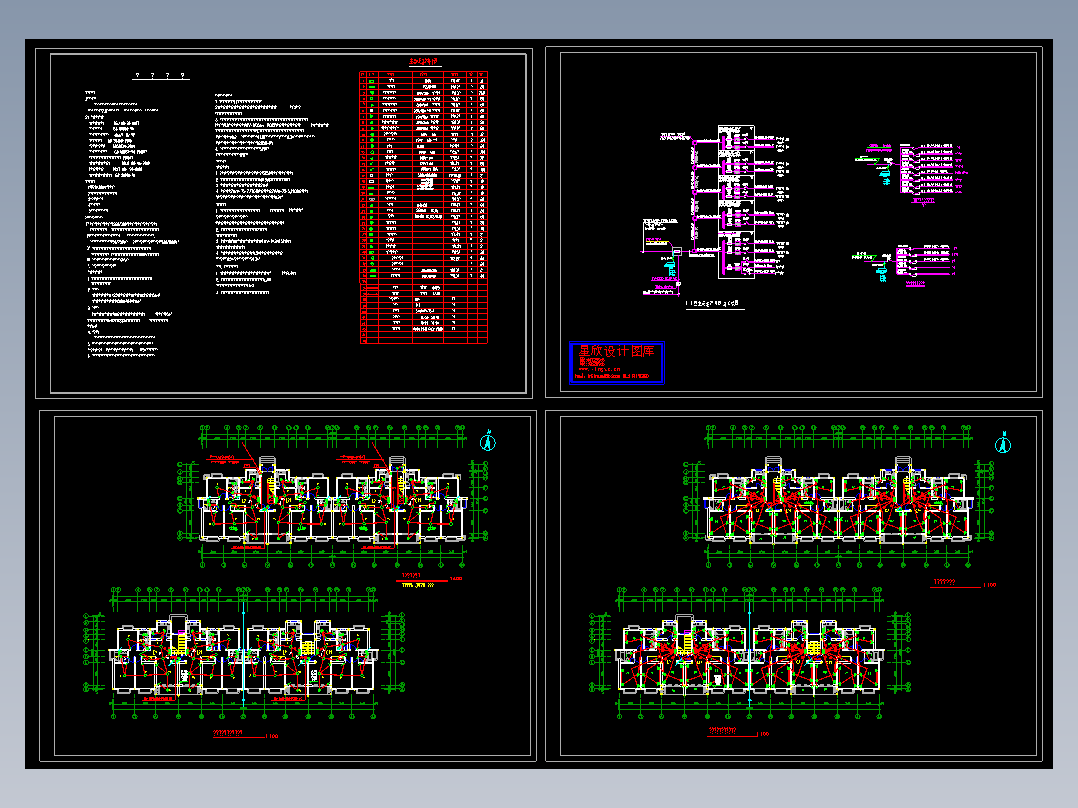Image resolution: width=1078 pixels, height=808 pixels.
Task: Select the underlined caption beneath the riser diagram
Action: (715, 304)
